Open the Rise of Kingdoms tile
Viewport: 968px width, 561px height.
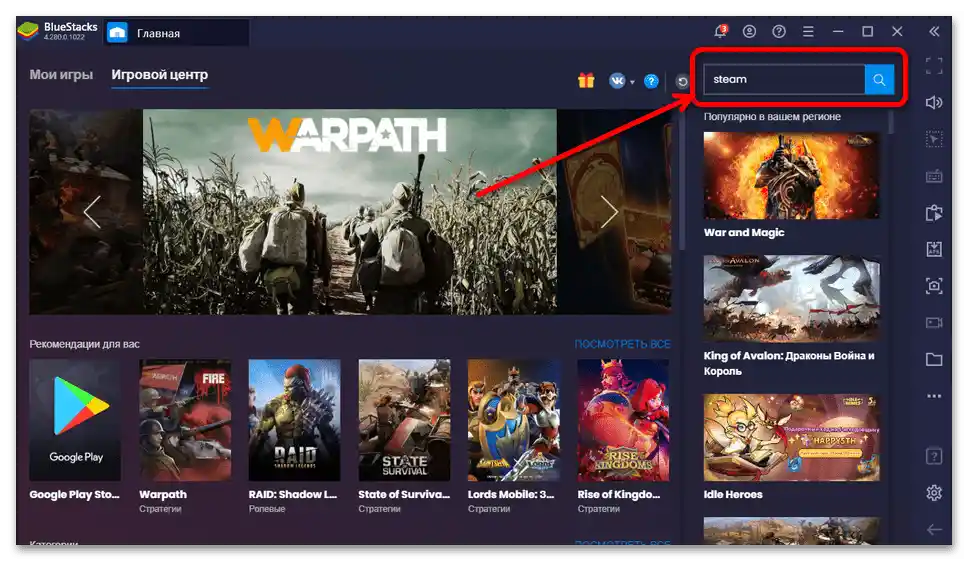click(x=624, y=420)
